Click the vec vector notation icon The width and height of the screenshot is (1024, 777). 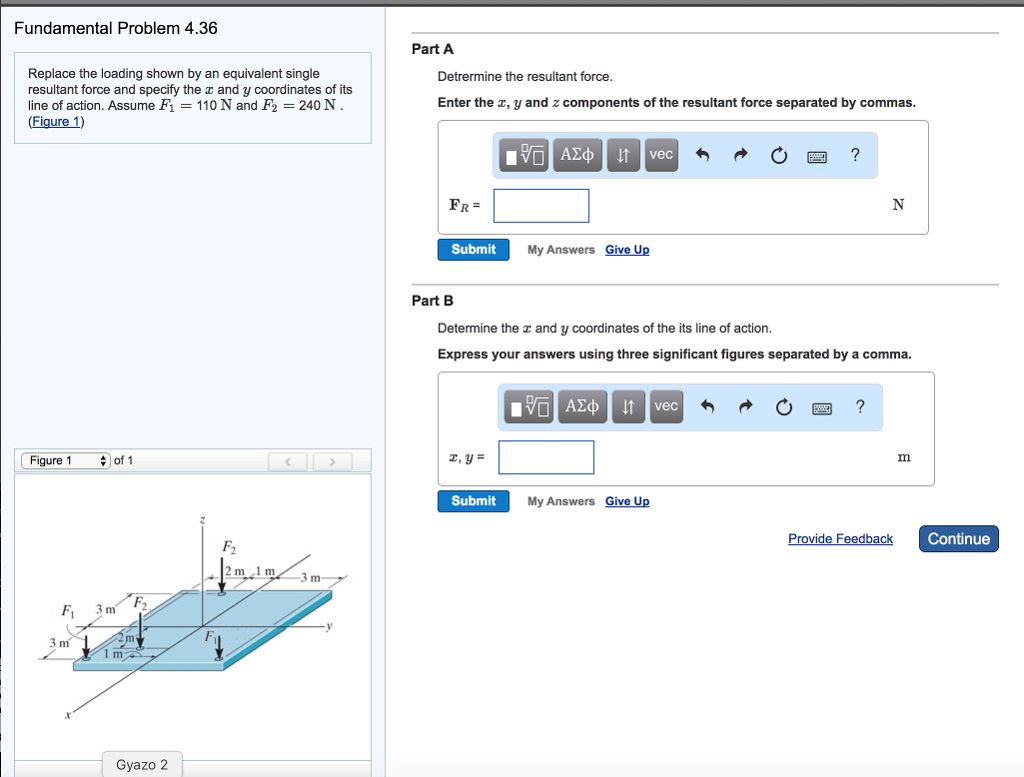(660, 155)
